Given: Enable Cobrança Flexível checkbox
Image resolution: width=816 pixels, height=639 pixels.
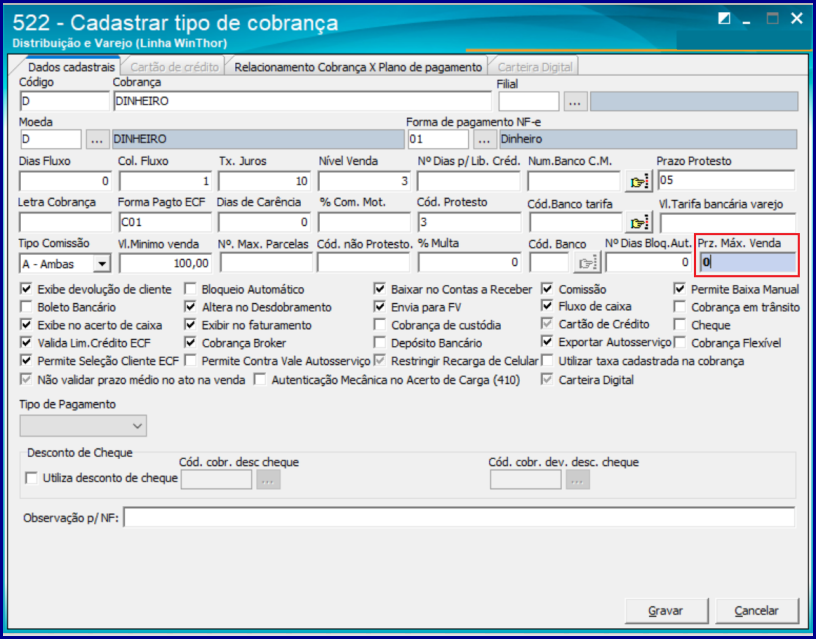Looking at the screenshot, I should click(679, 343).
